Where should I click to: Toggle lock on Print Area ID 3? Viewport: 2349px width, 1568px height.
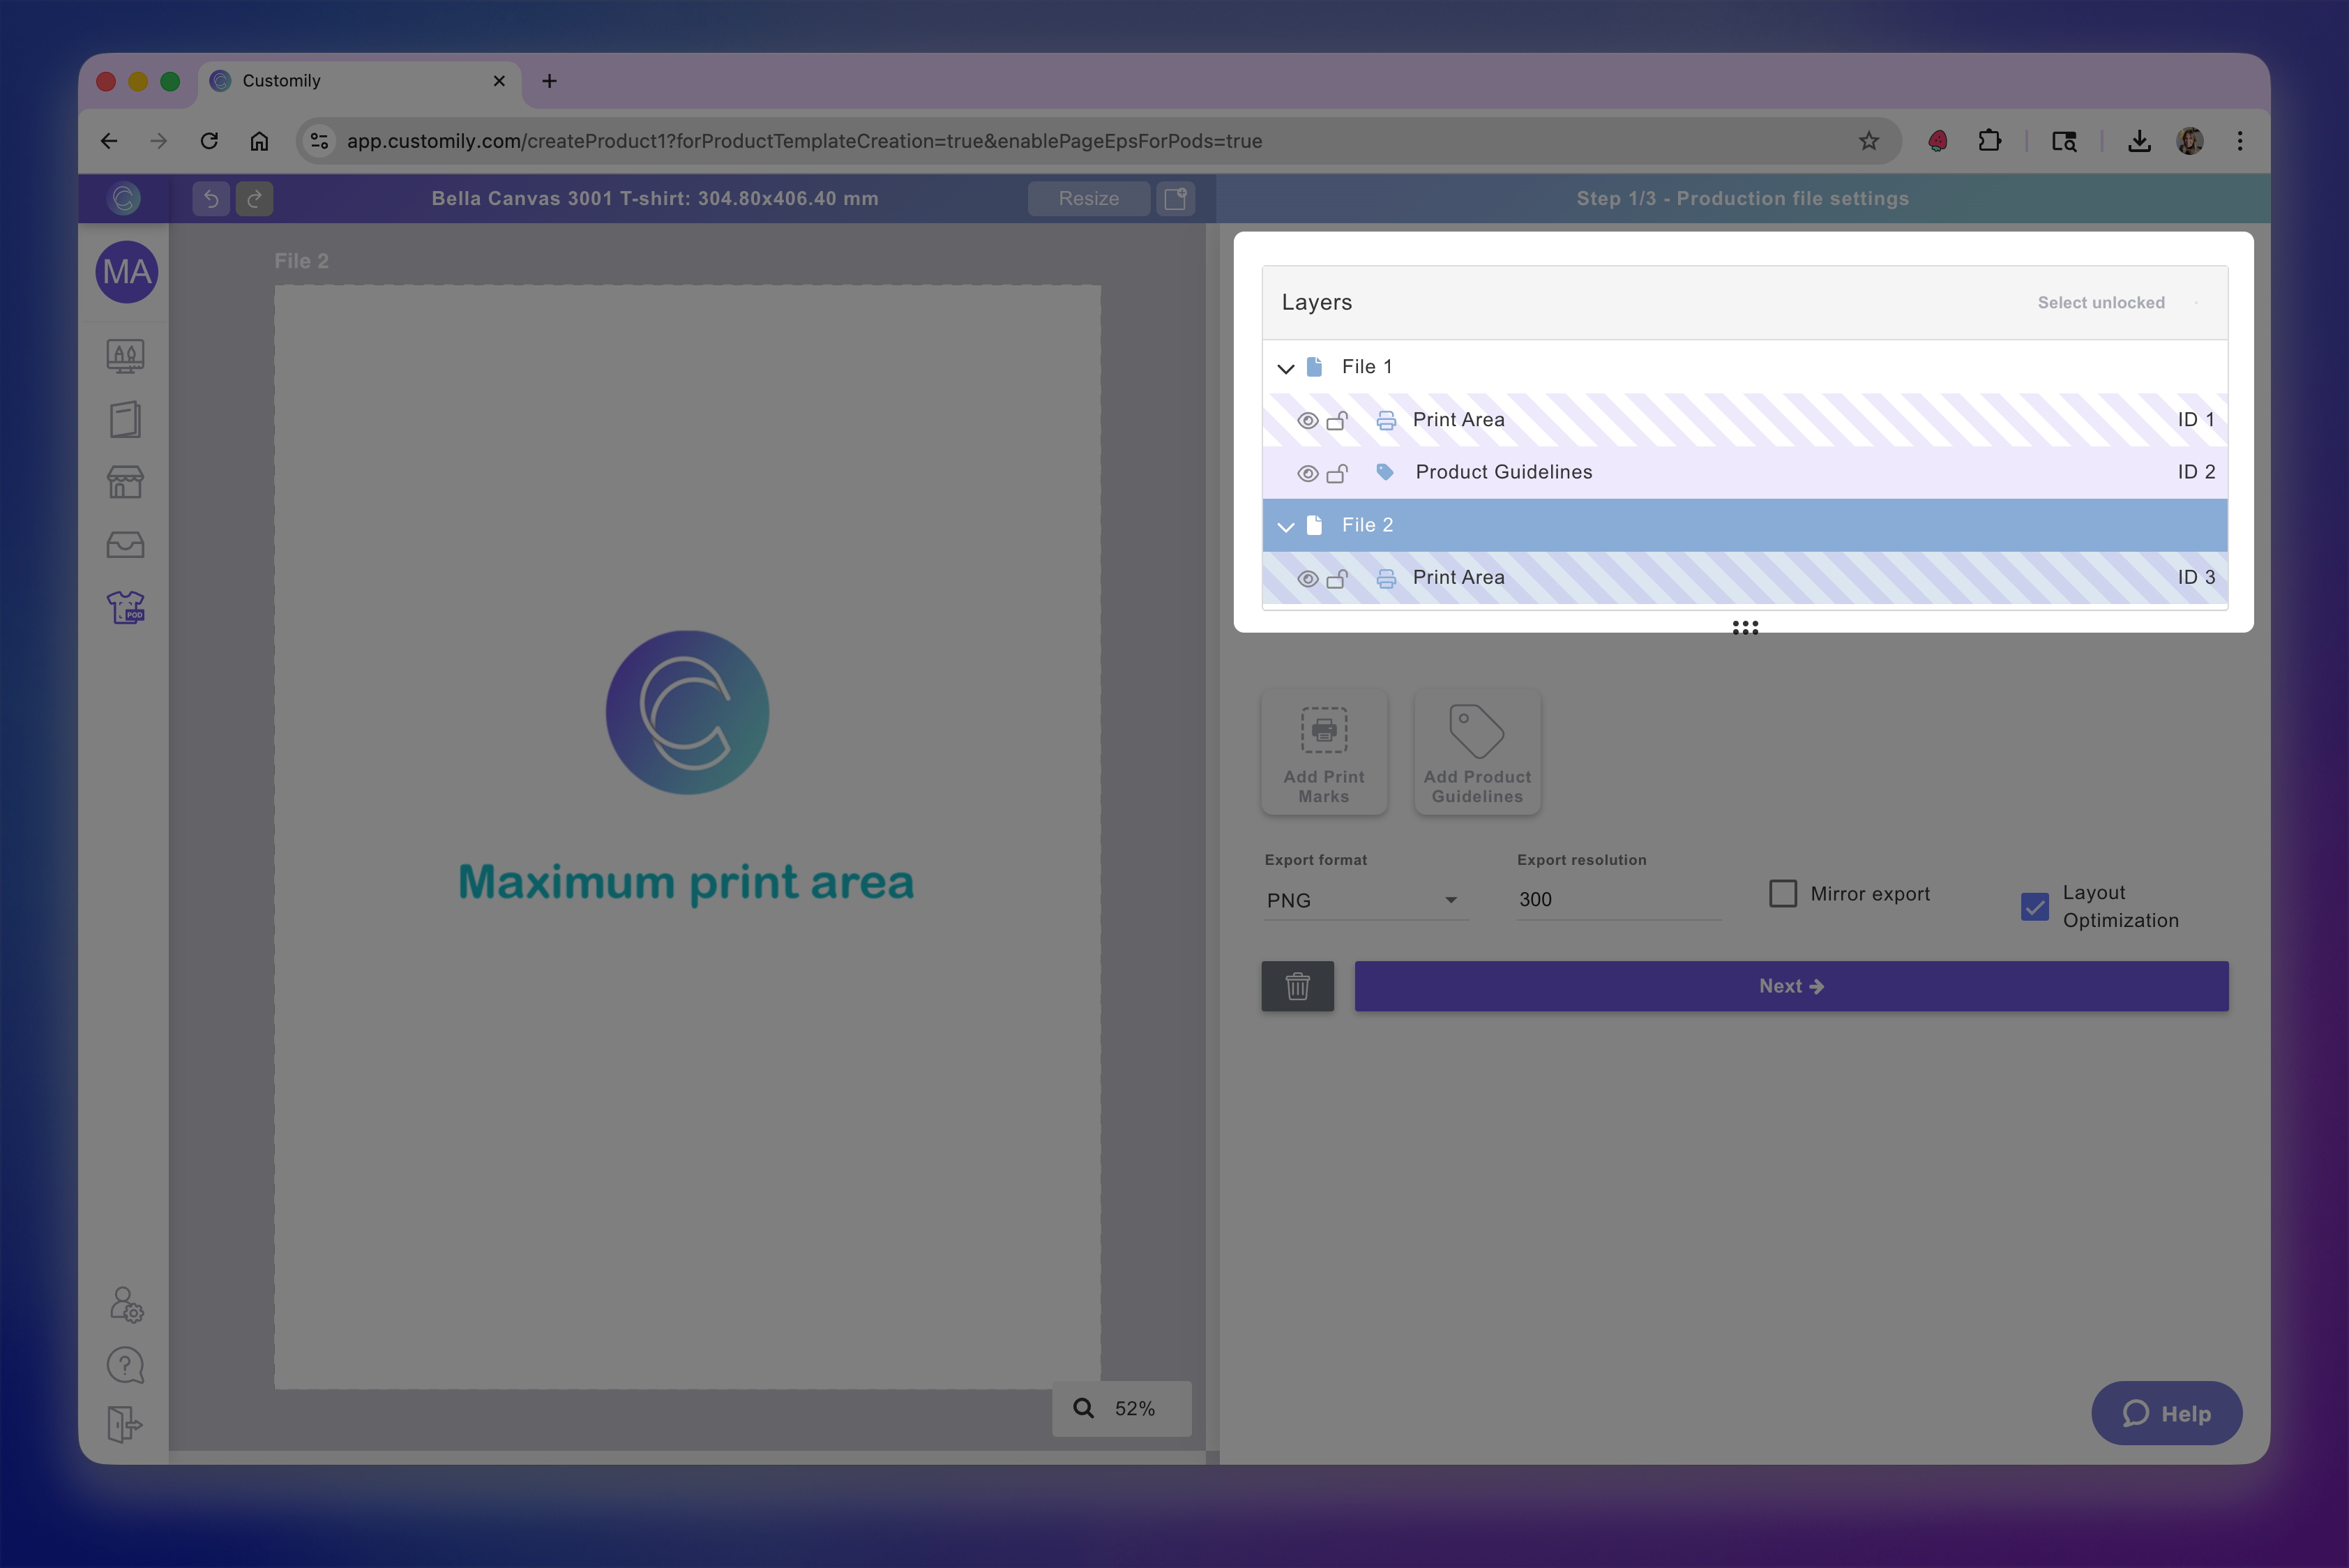[1337, 578]
